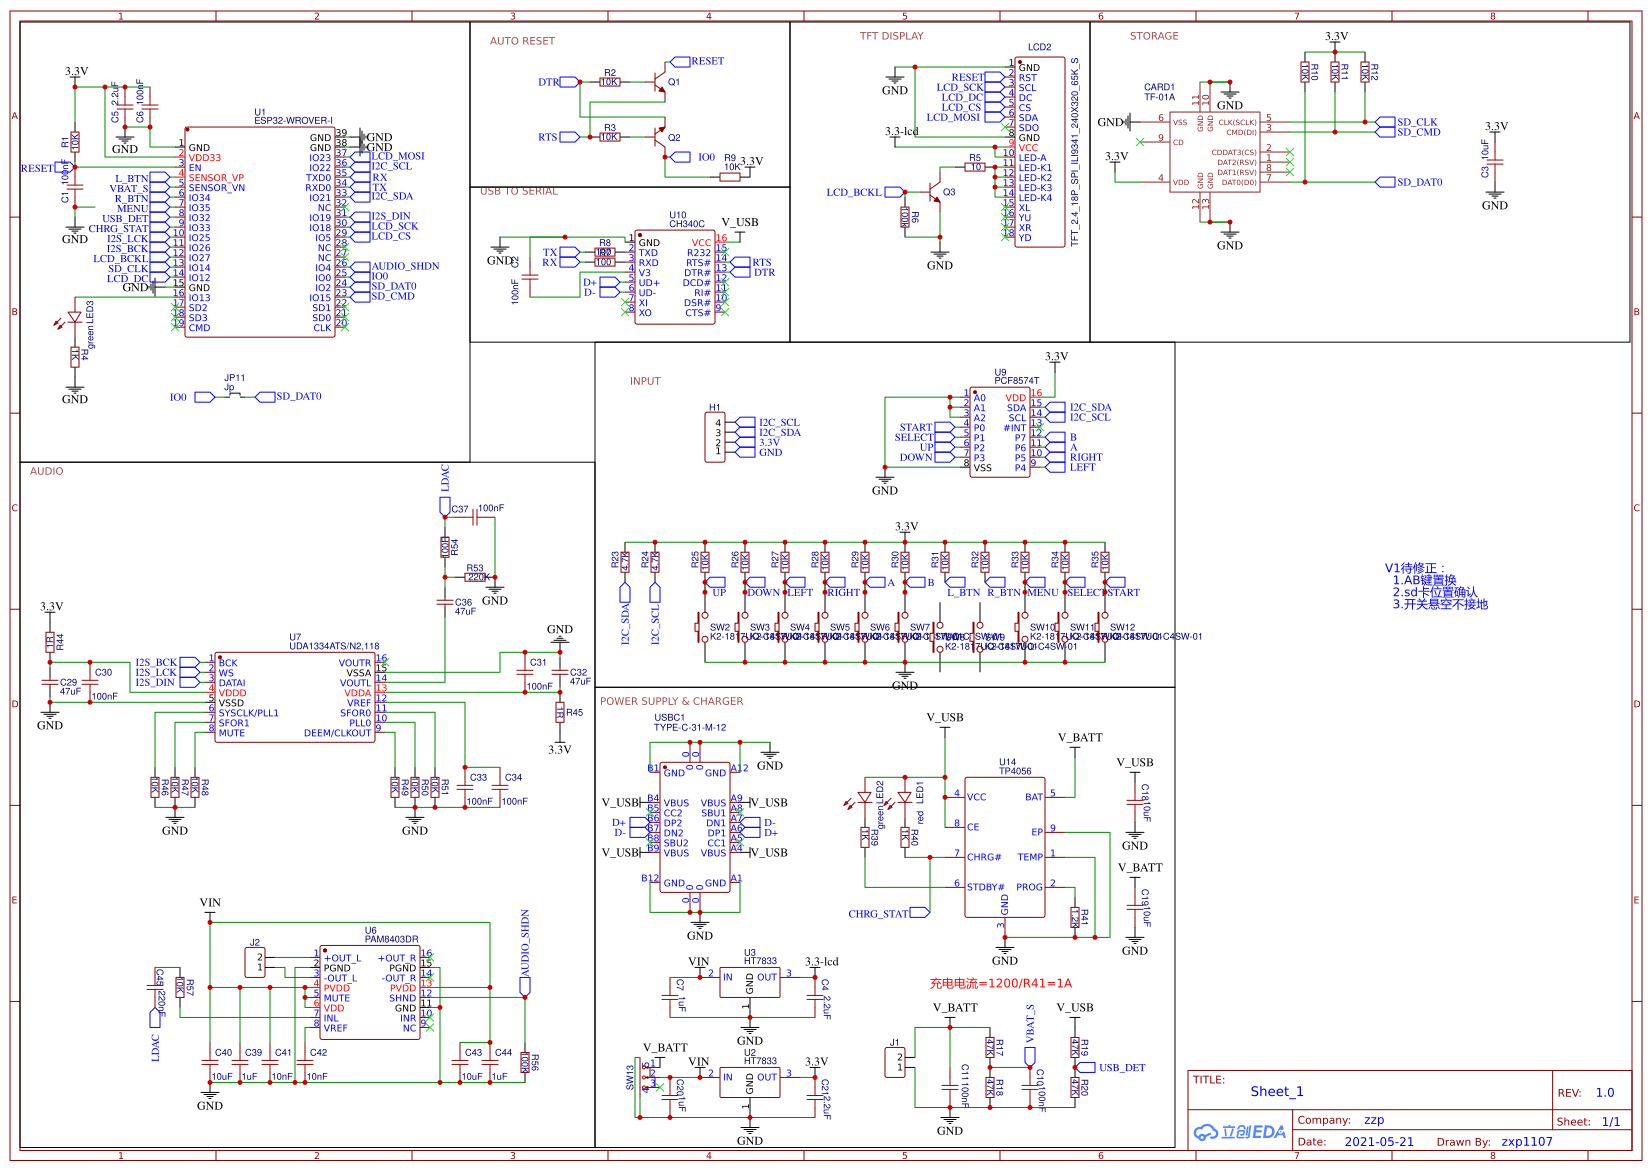Select resistor R5 on the LED-A line

click(x=975, y=167)
